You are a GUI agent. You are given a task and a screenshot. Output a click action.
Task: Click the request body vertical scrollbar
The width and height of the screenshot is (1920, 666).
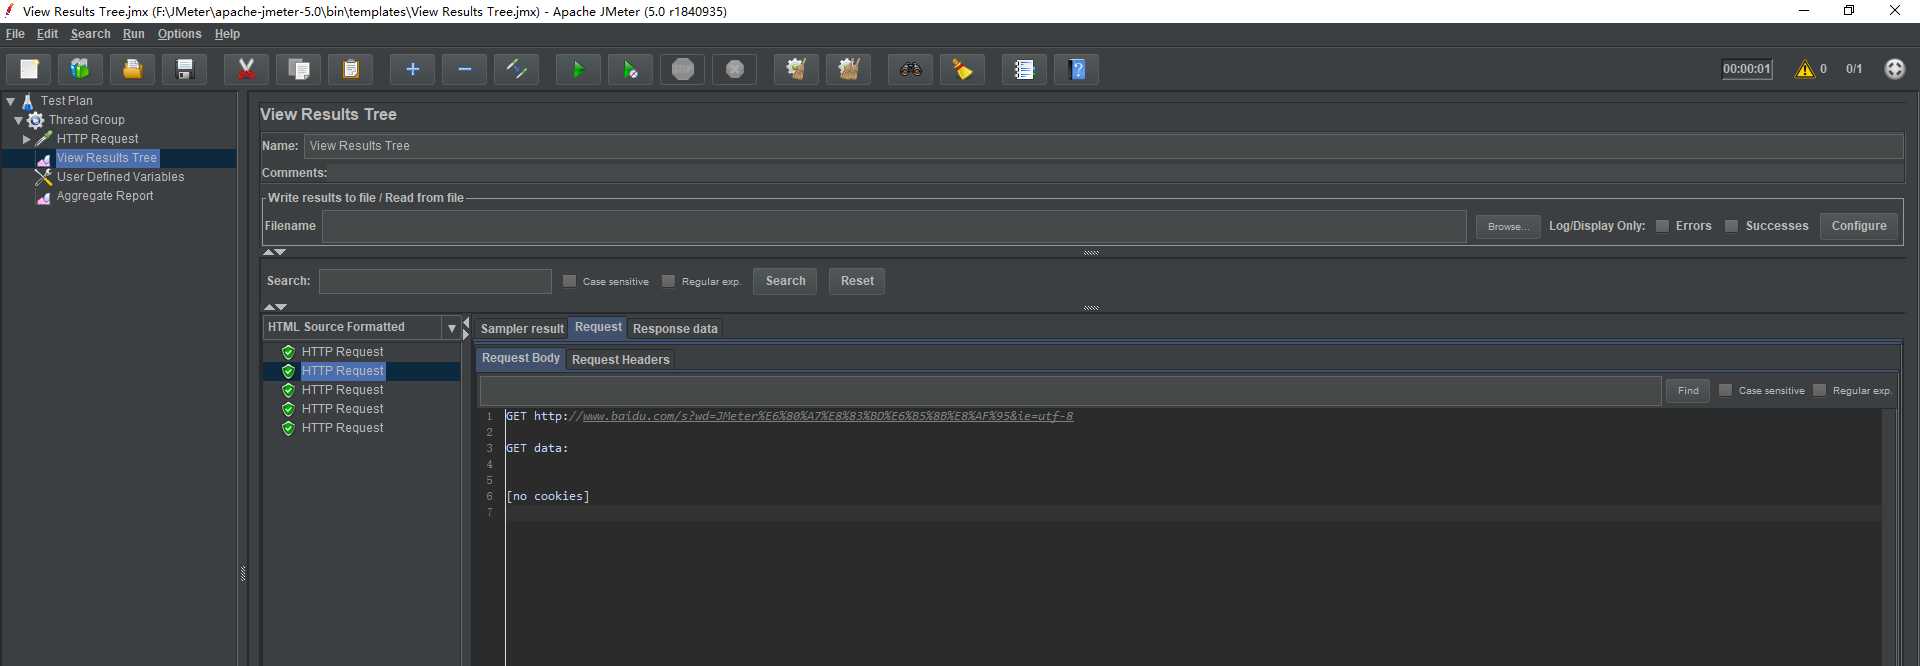pos(1889,537)
